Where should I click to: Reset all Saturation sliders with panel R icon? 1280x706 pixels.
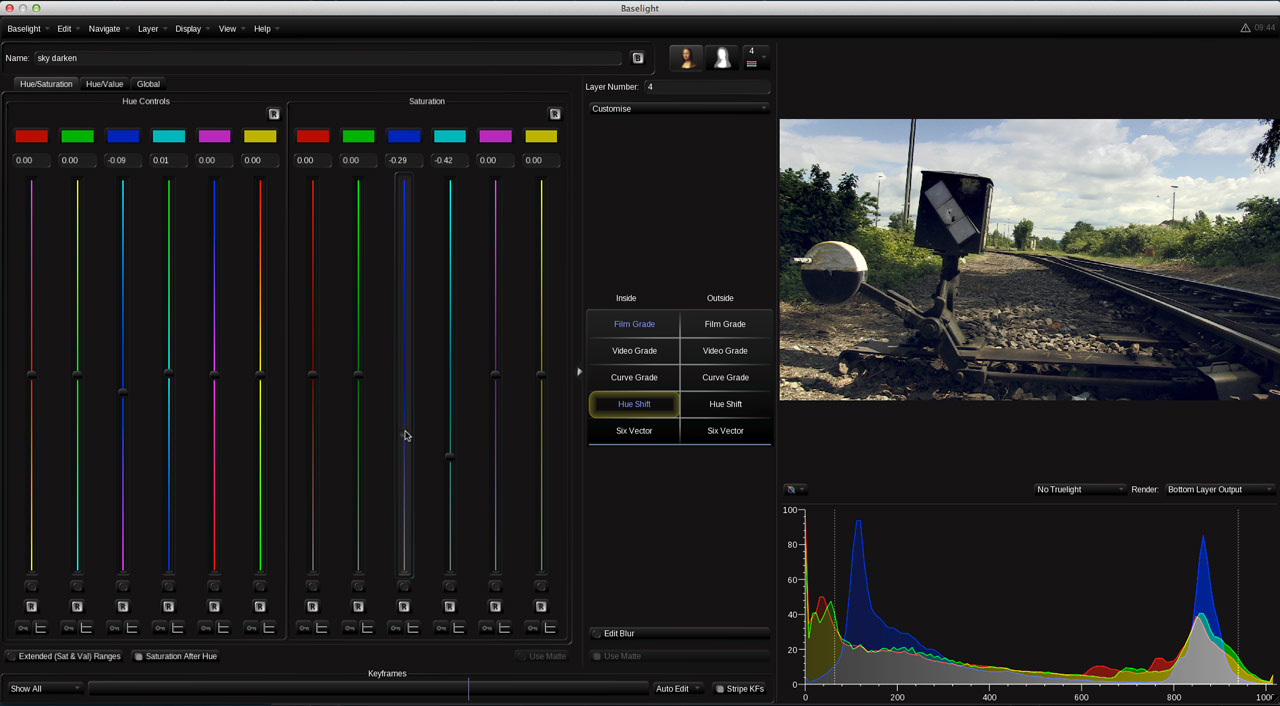click(x=555, y=114)
